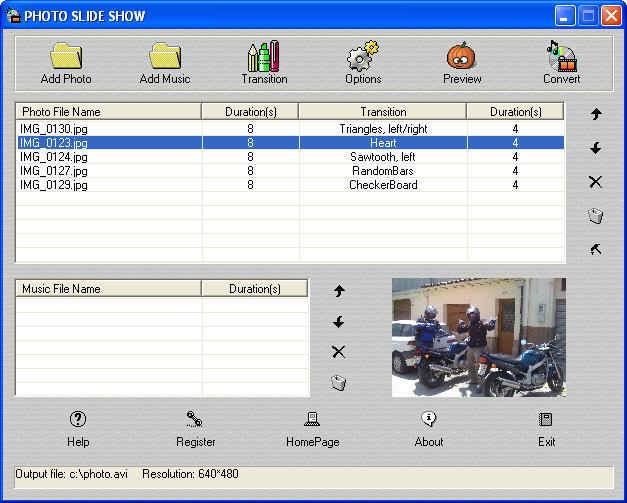Move music track down with arrow

(x=339, y=321)
